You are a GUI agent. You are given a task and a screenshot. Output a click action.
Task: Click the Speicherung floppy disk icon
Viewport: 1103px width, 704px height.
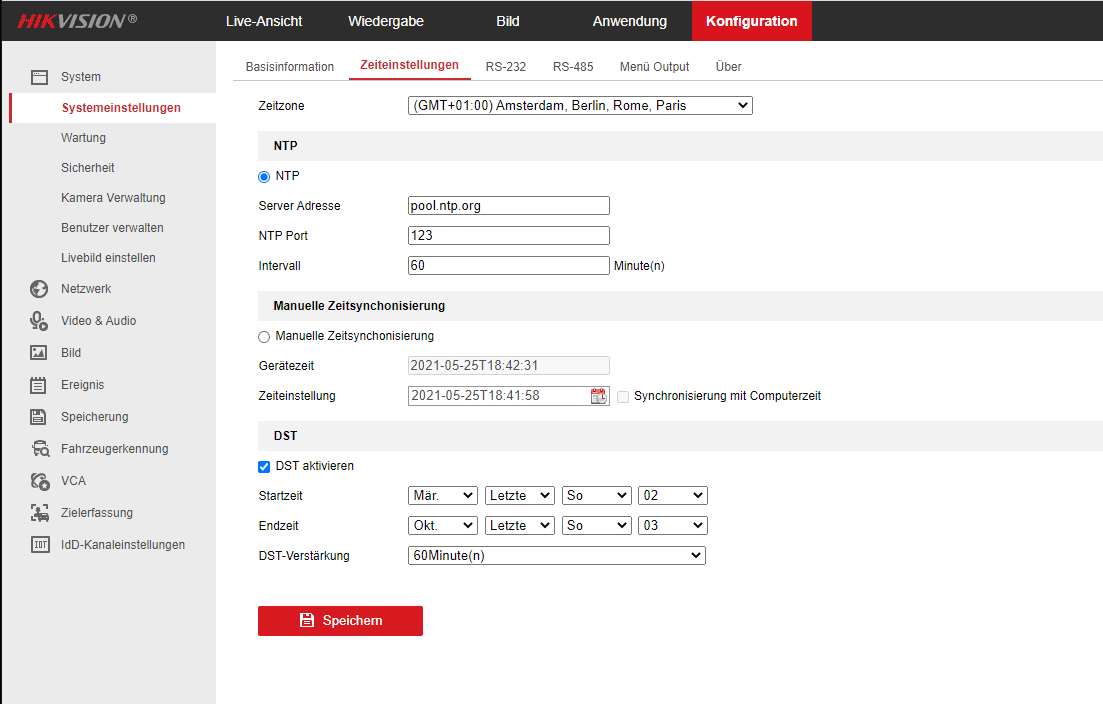(x=39, y=417)
